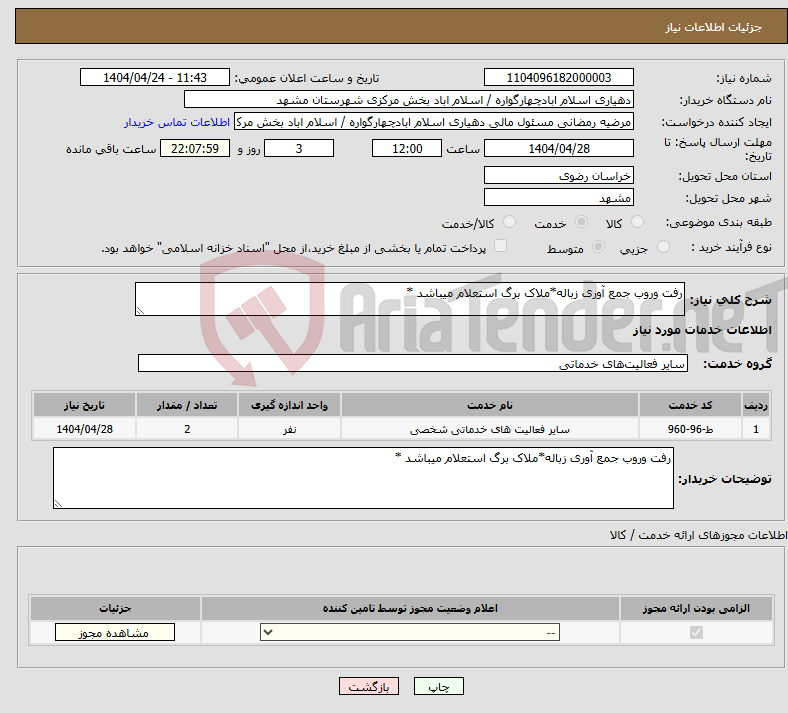Select the خدمت radio button
The image size is (788, 713).
pos(581,222)
